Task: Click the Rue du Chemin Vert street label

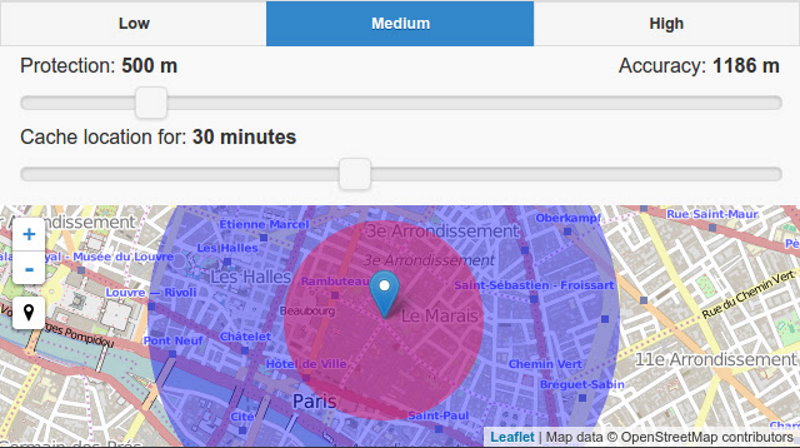Action: 748,295
